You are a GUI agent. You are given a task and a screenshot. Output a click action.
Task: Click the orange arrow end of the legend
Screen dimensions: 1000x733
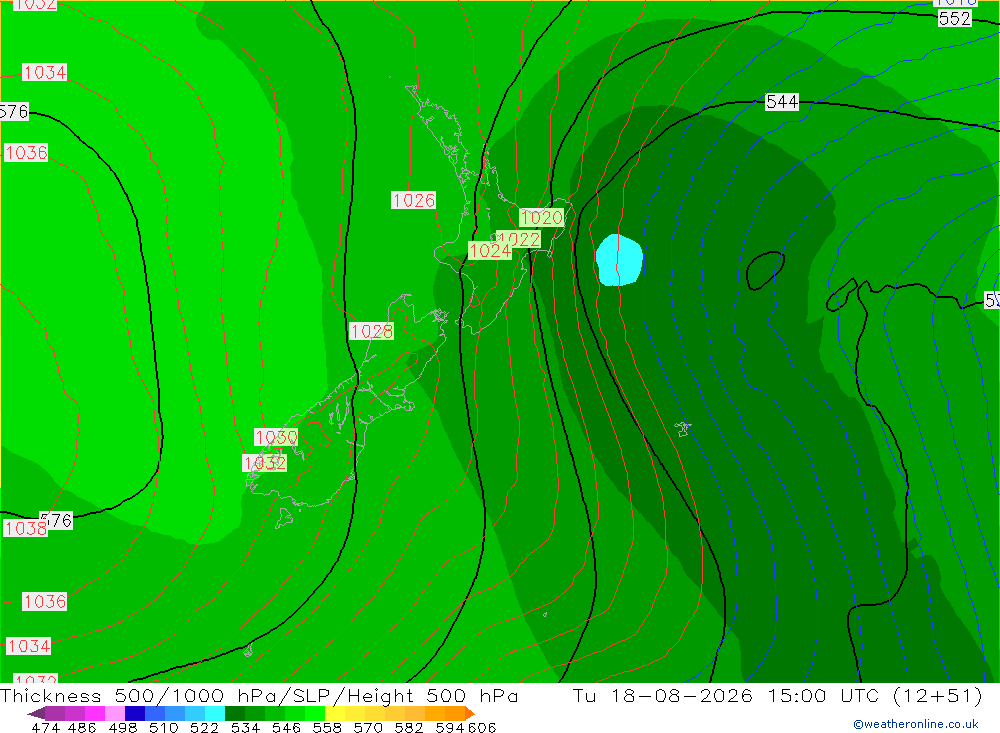tap(469, 713)
